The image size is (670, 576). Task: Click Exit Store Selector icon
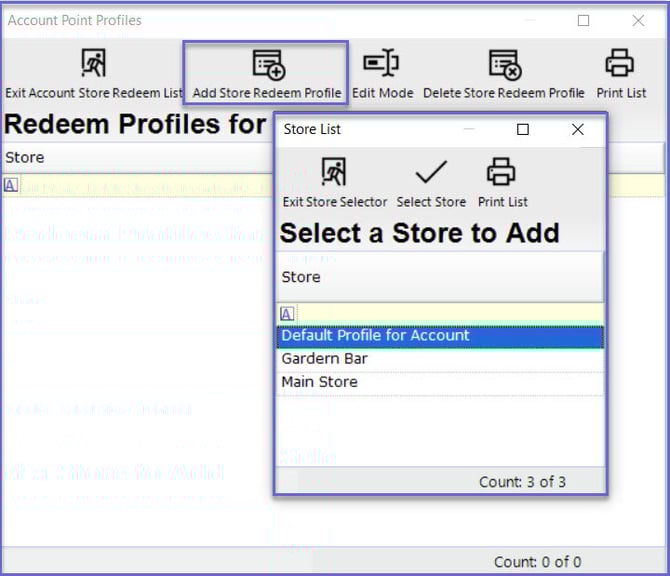point(334,173)
